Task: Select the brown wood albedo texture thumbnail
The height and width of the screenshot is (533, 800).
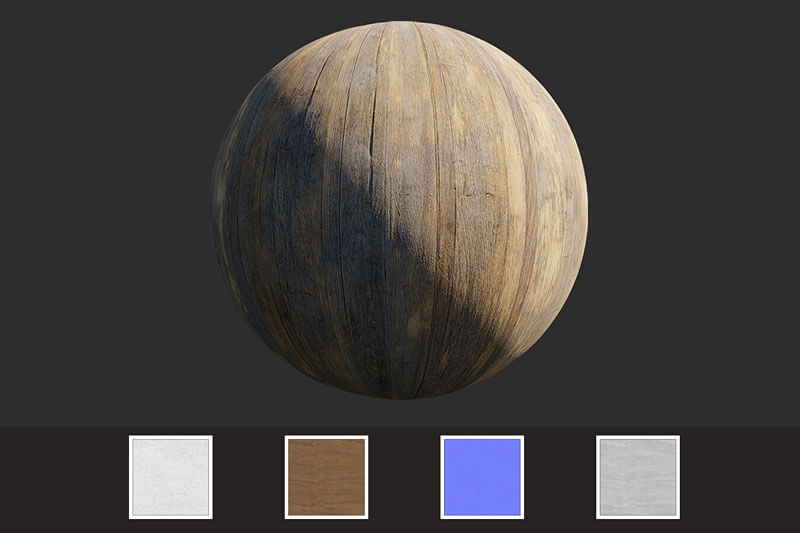Action: coord(326,477)
